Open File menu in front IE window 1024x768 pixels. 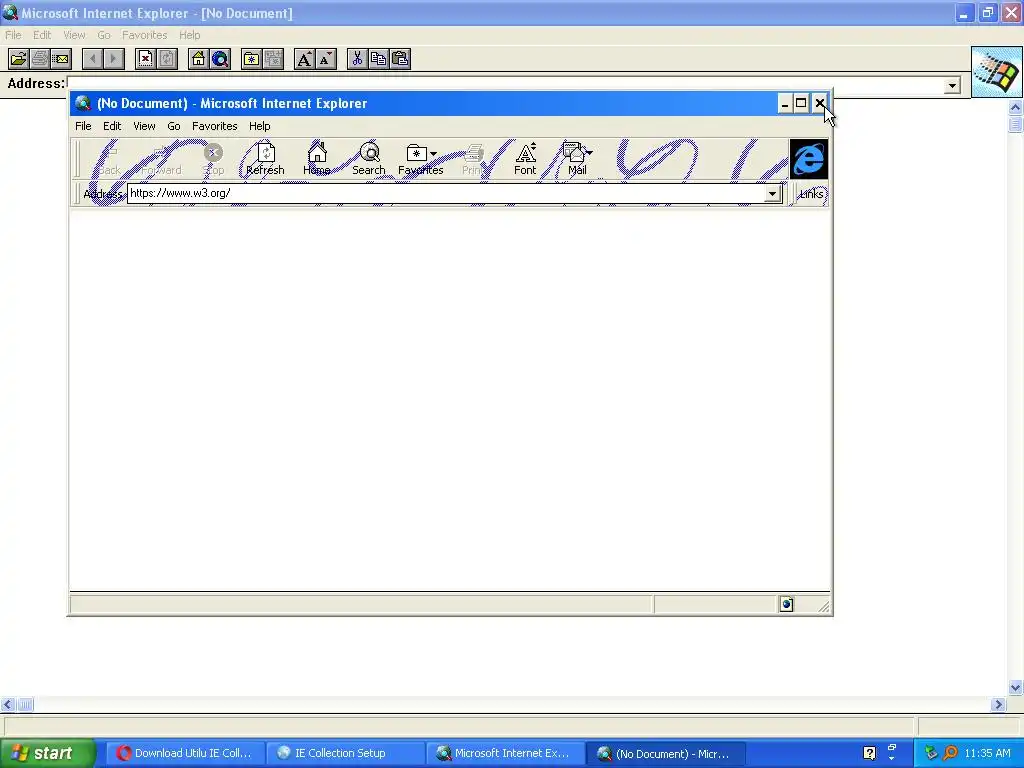[83, 126]
